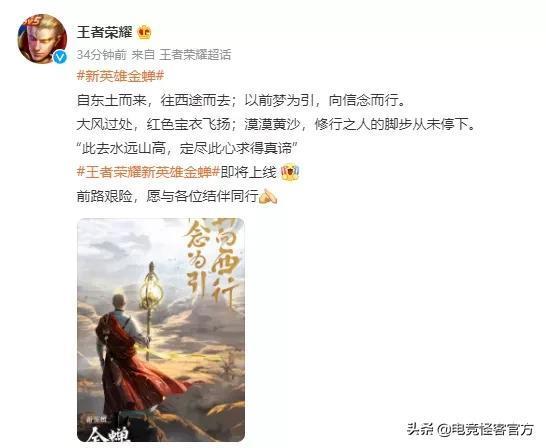The width and height of the screenshot is (546, 448).
Task: Open the 王者荣耀 username link
Action: coord(104,32)
